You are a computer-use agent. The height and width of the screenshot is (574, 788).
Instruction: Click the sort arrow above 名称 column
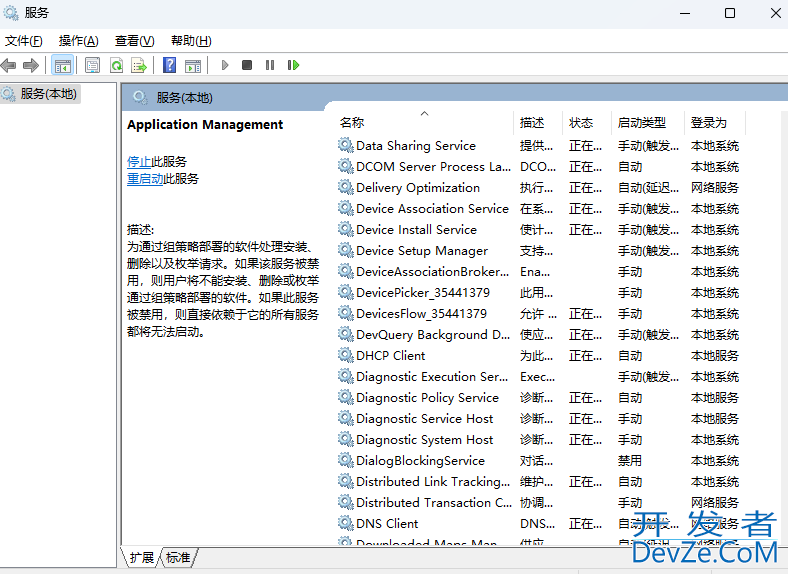tap(425, 114)
